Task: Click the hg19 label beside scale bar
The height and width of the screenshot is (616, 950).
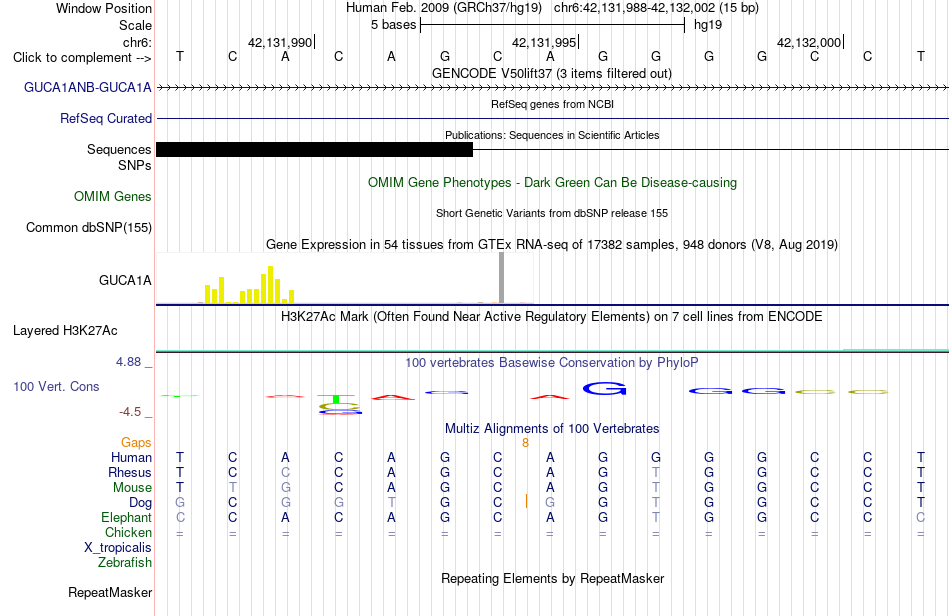Action: (708, 25)
